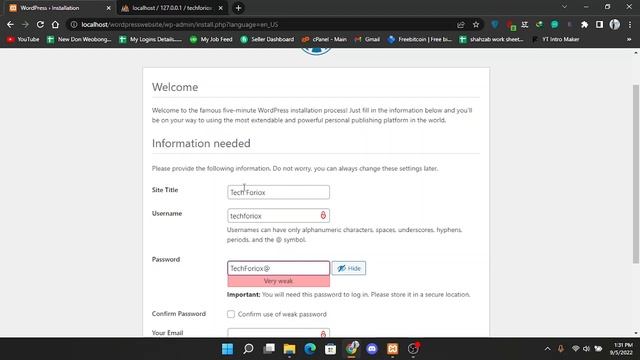640x360 pixels.
Task: Go back with the browser back arrow
Action: click(10, 24)
